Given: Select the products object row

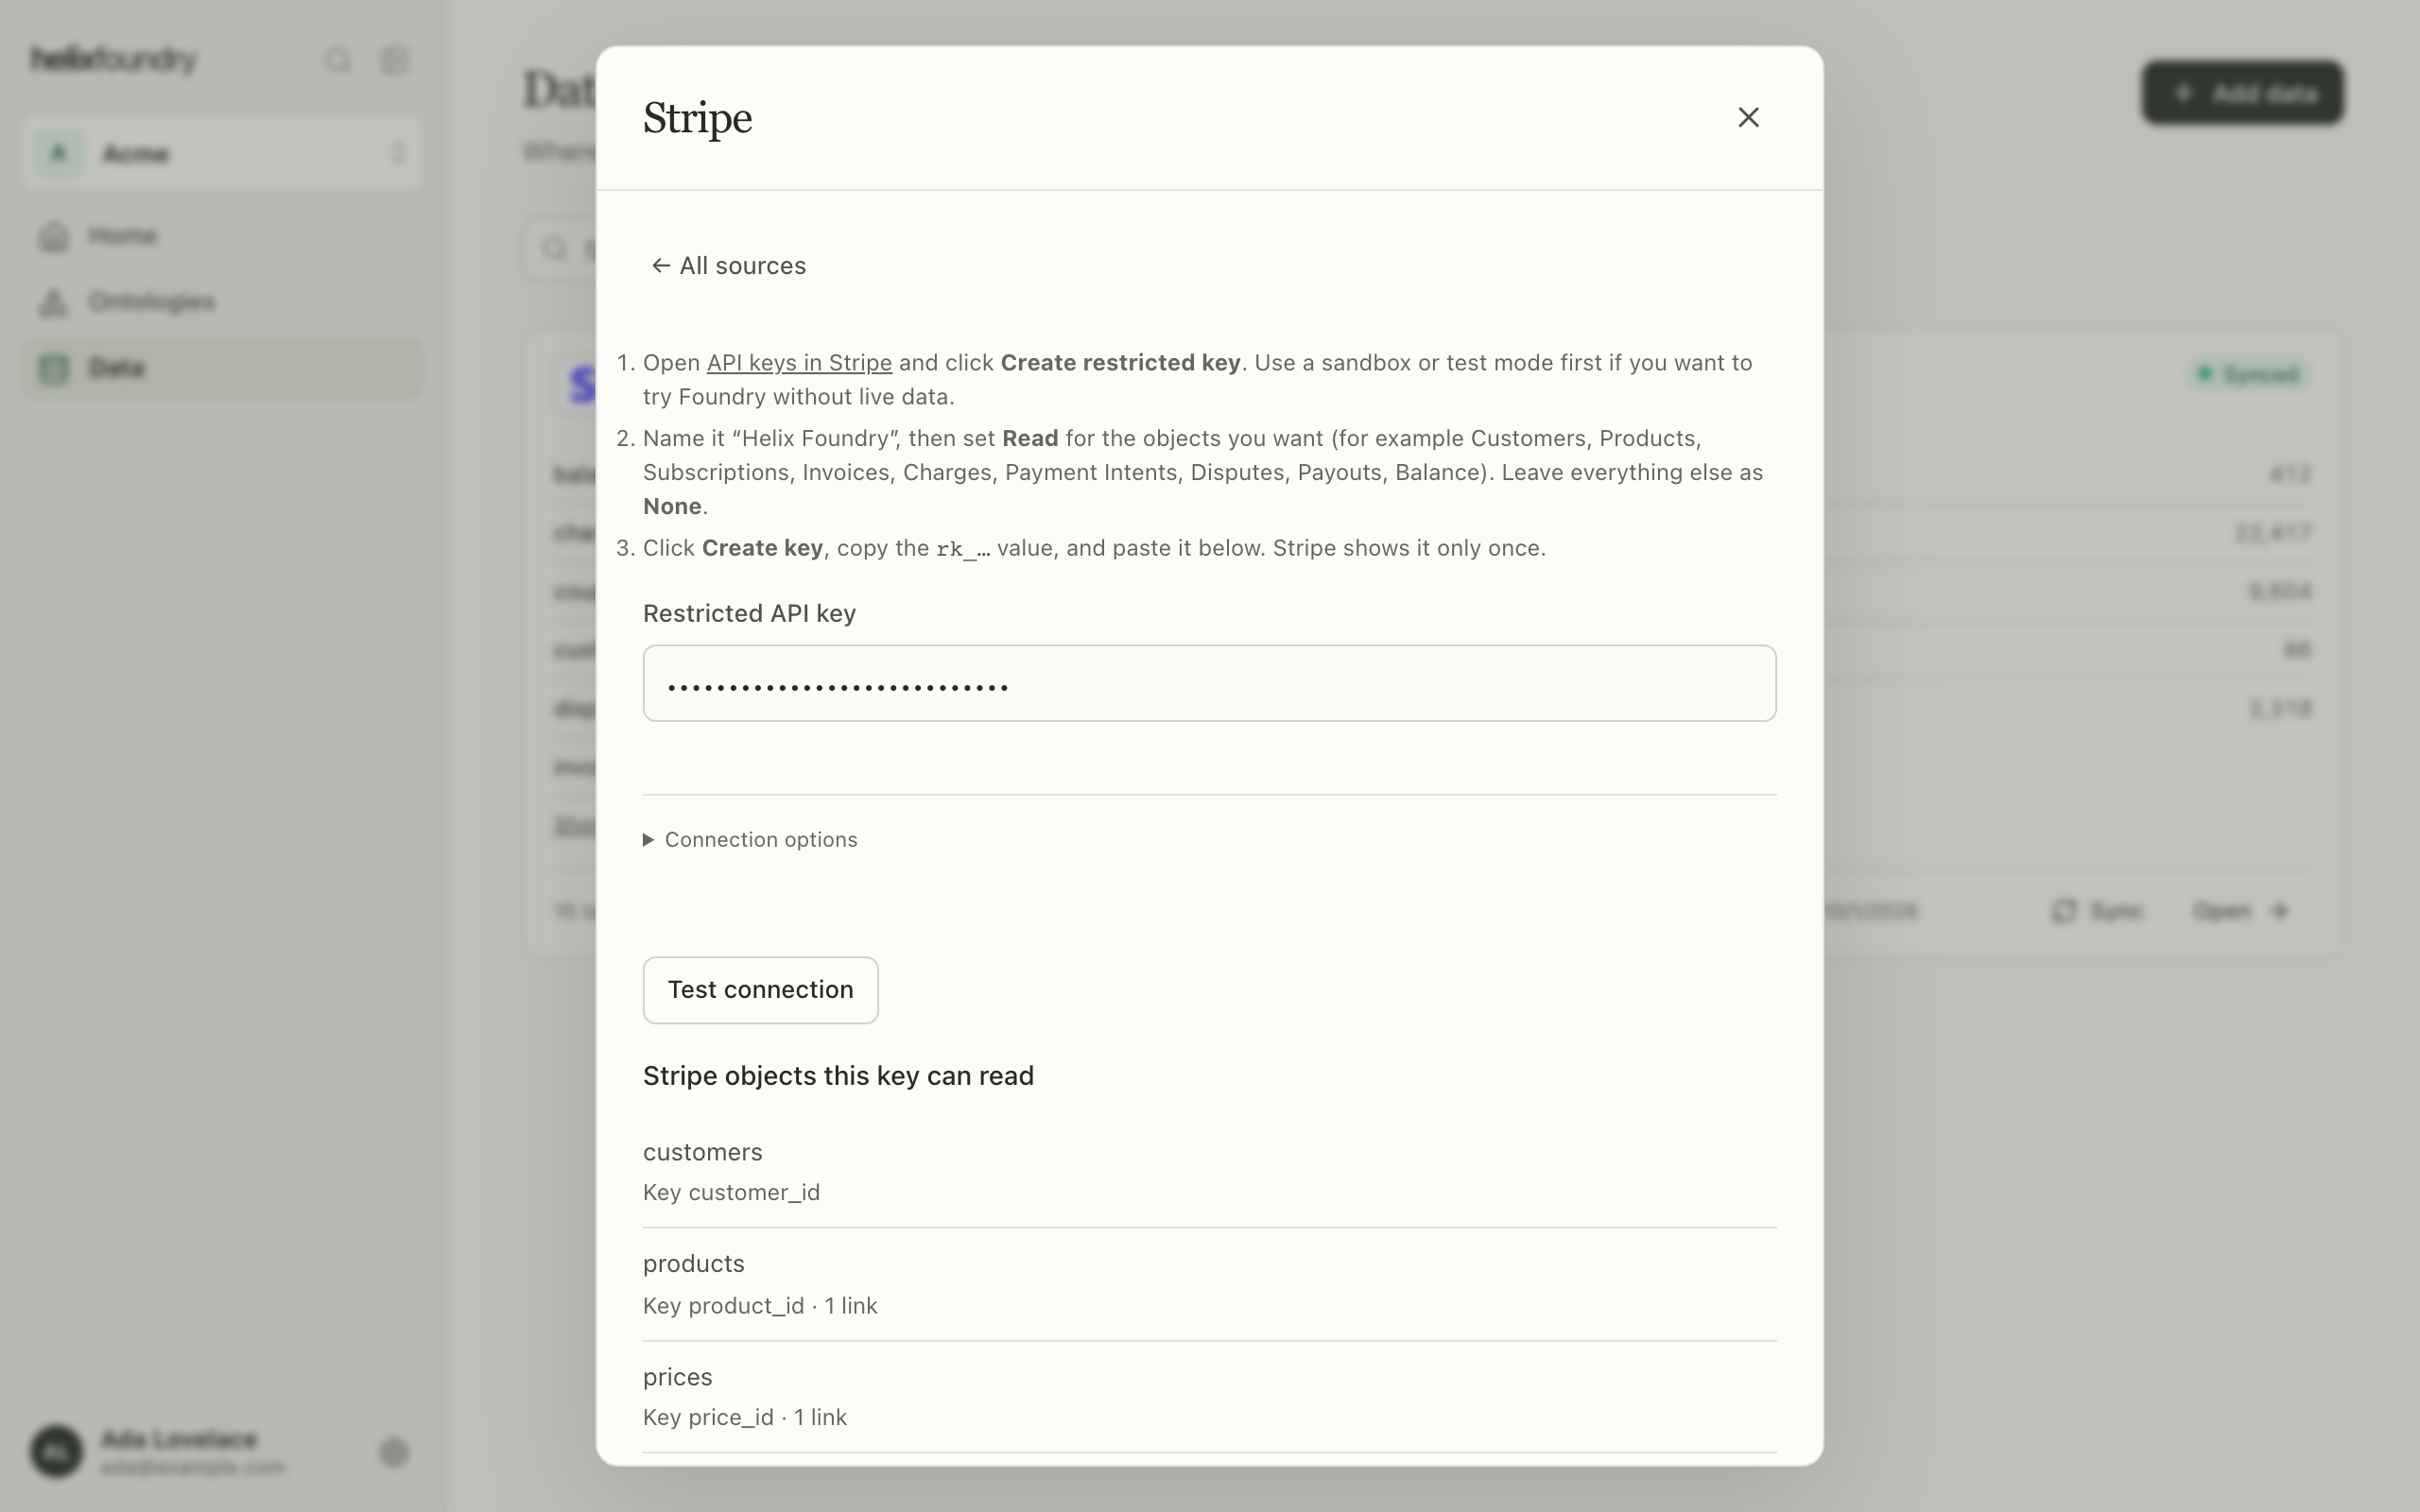Looking at the screenshot, I should tap(1209, 1285).
